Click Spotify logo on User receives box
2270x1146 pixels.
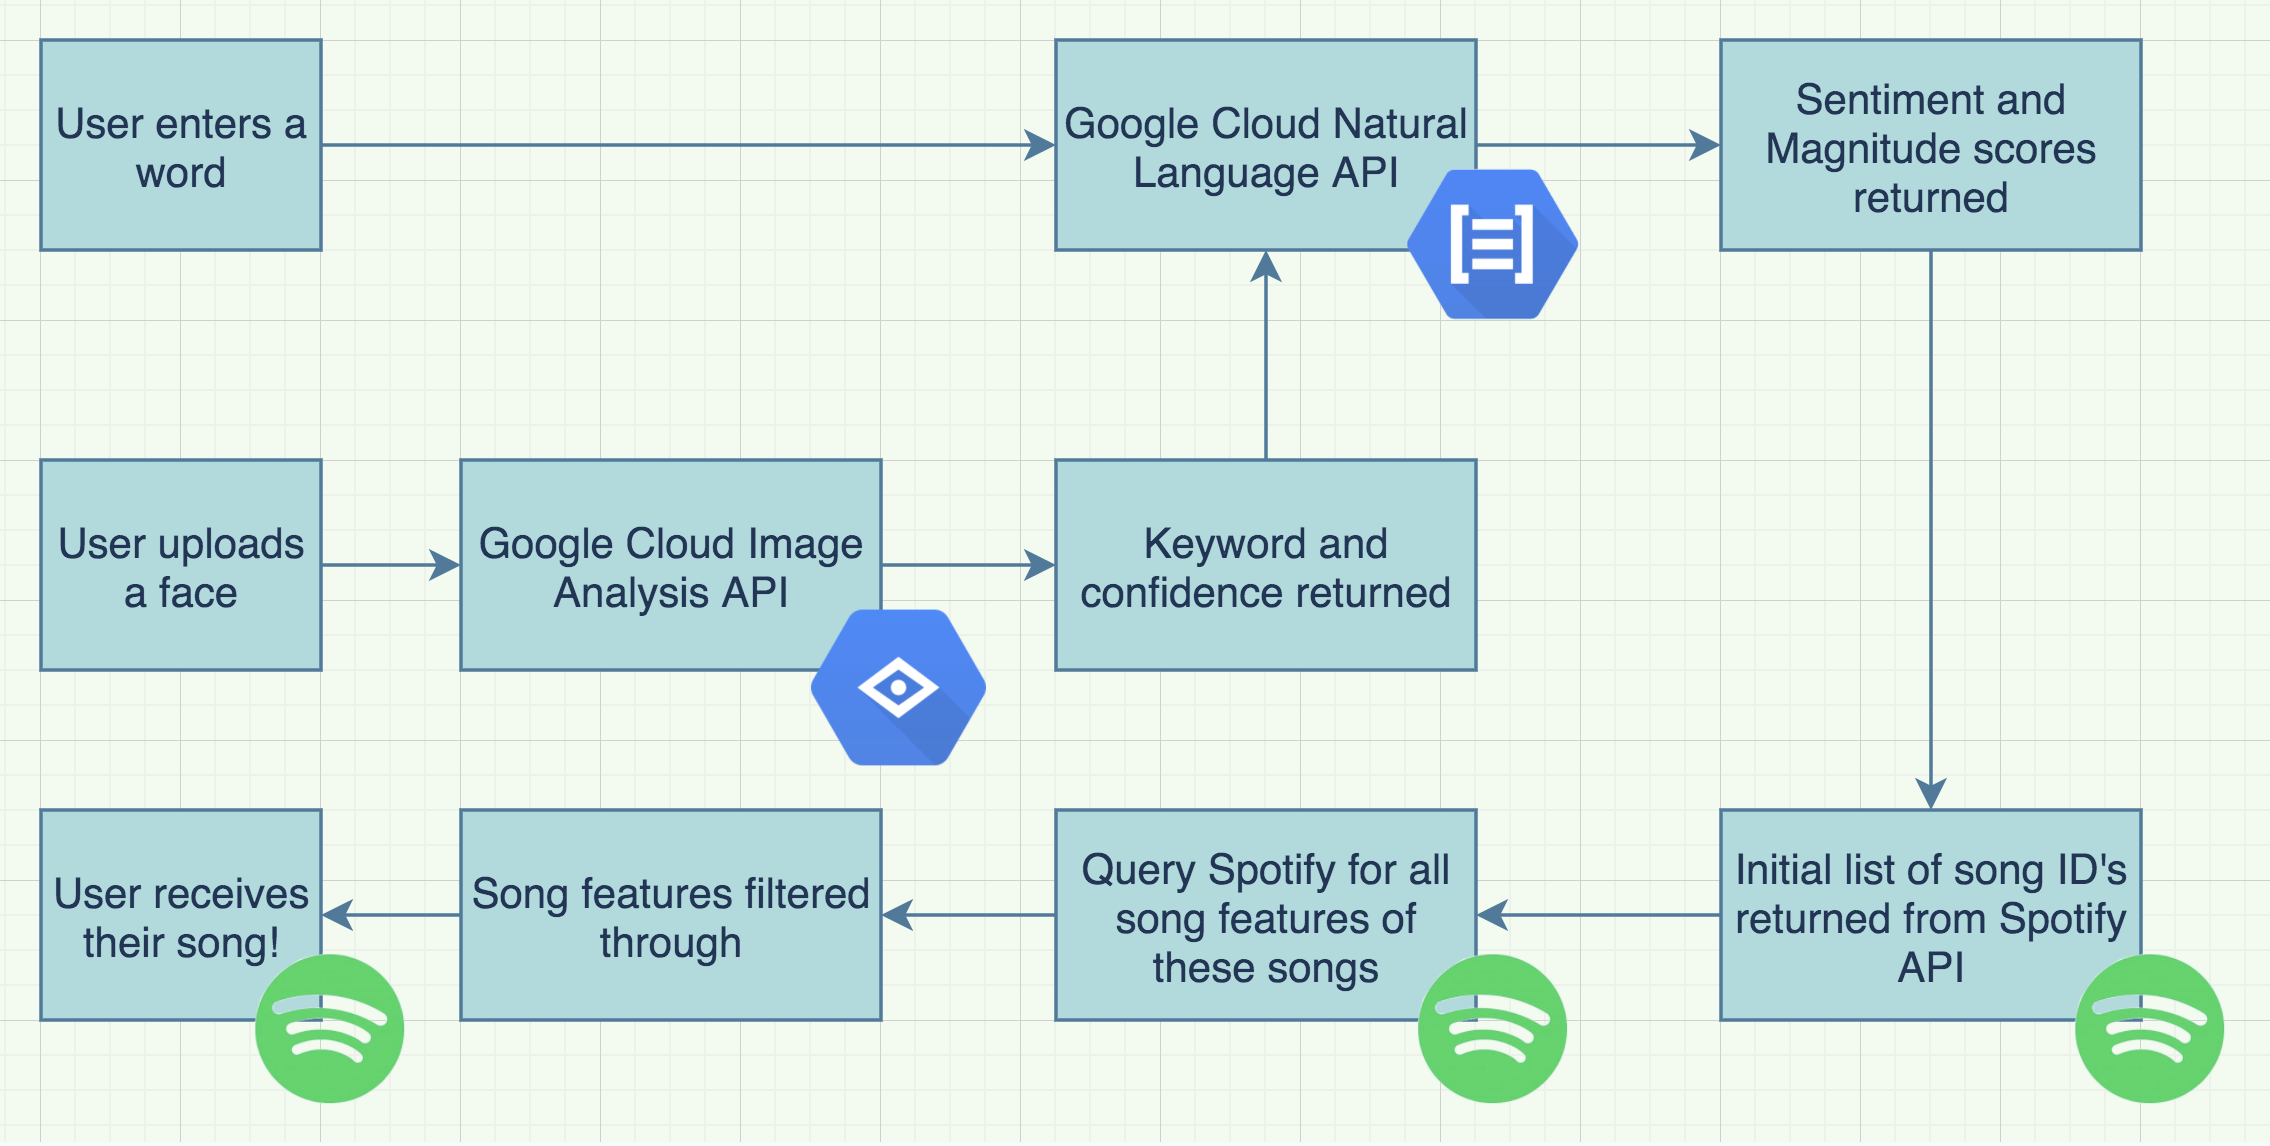[329, 1028]
